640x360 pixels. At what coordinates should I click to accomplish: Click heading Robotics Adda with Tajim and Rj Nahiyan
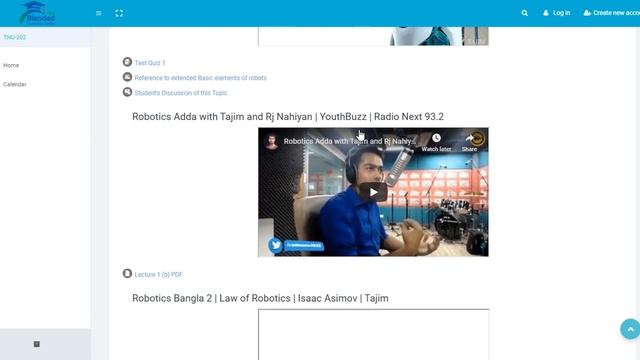288,117
